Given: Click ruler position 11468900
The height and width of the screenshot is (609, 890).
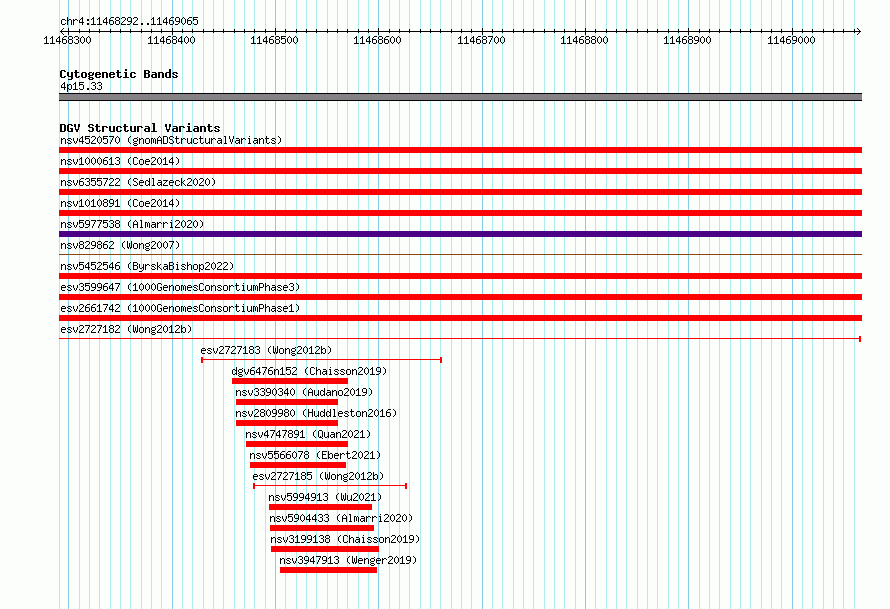Looking at the screenshot, I should tap(687, 40).
